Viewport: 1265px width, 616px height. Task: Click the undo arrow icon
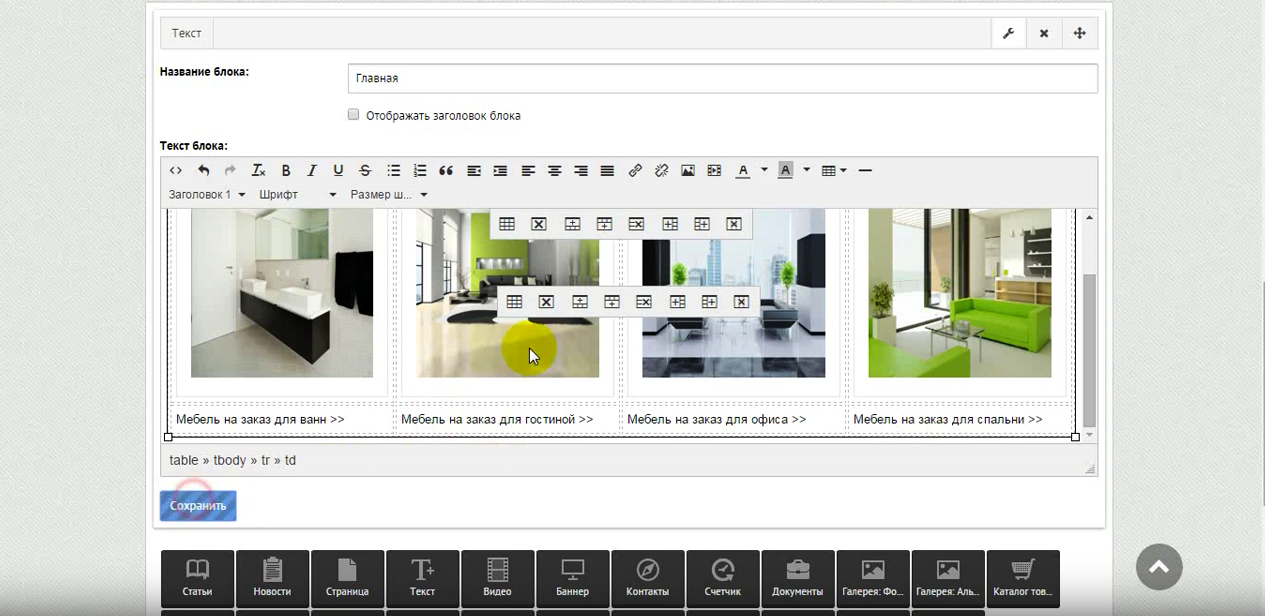[x=204, y=171]
